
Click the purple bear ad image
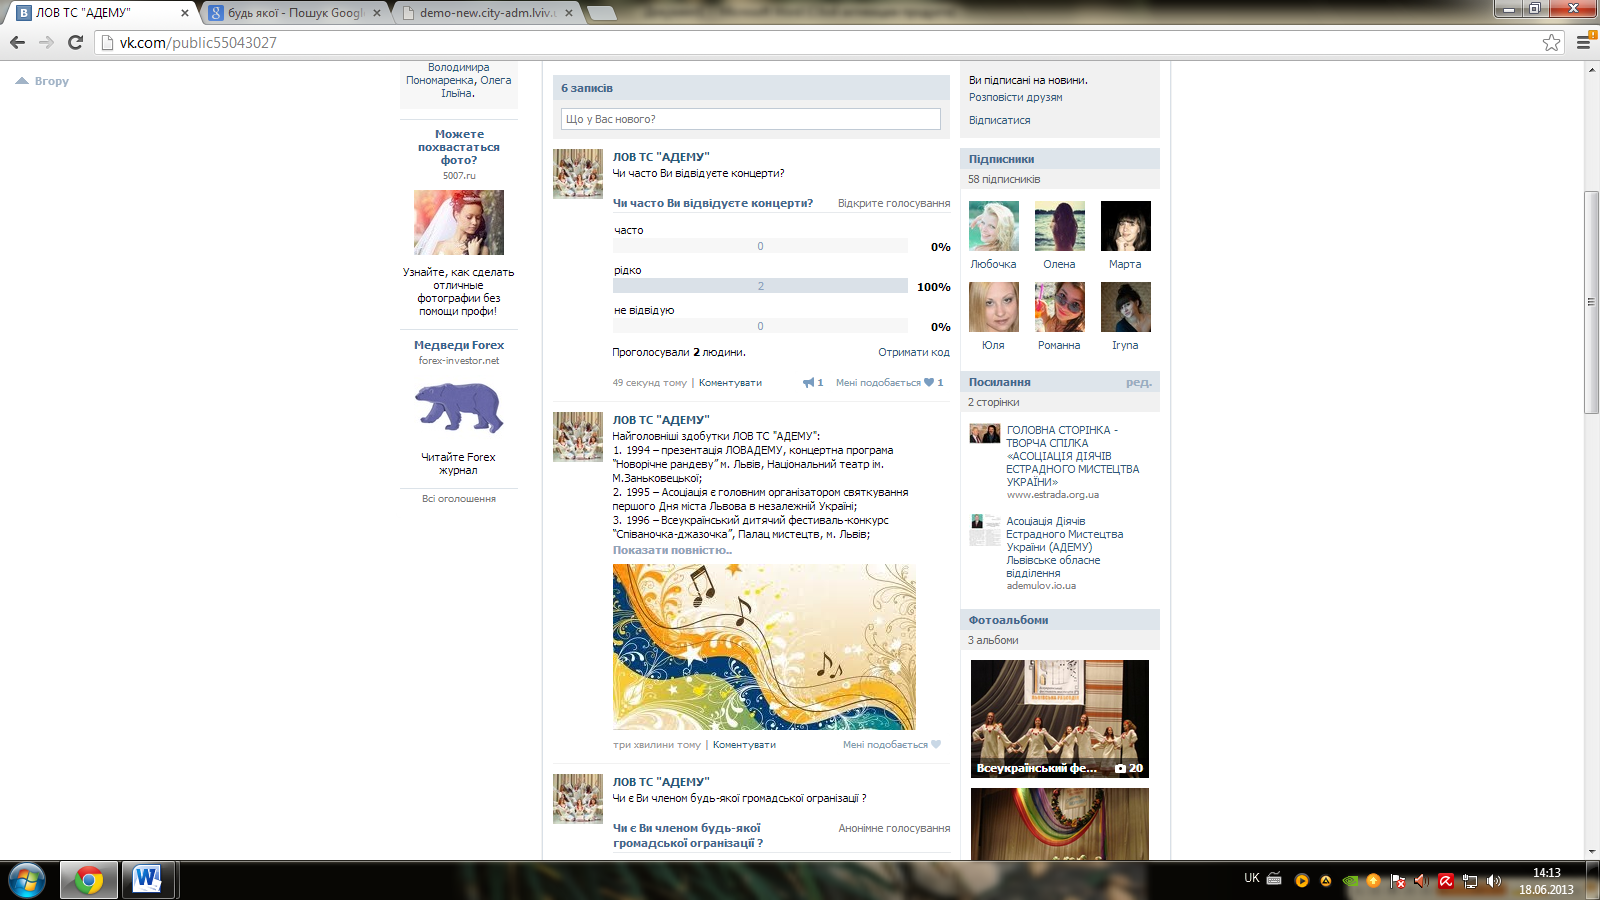coord(459,407)
